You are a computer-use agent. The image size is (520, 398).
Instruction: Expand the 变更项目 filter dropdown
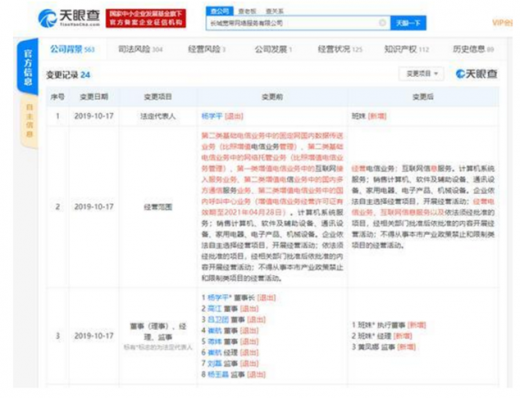point(421,74)
